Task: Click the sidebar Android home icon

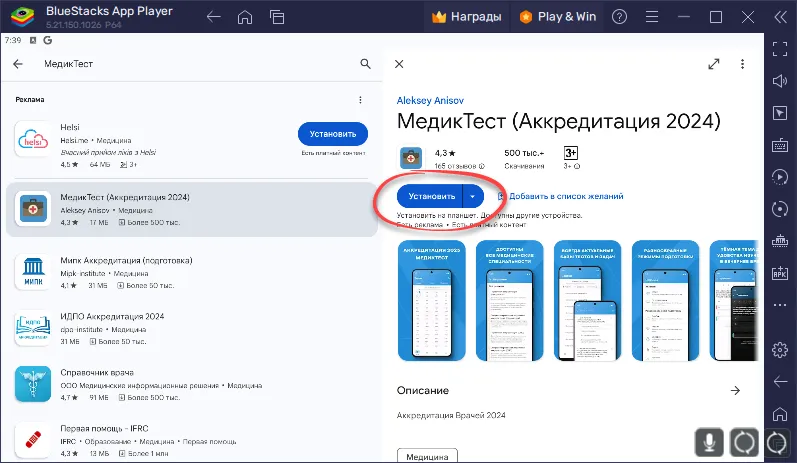Action: click(780, 414)
